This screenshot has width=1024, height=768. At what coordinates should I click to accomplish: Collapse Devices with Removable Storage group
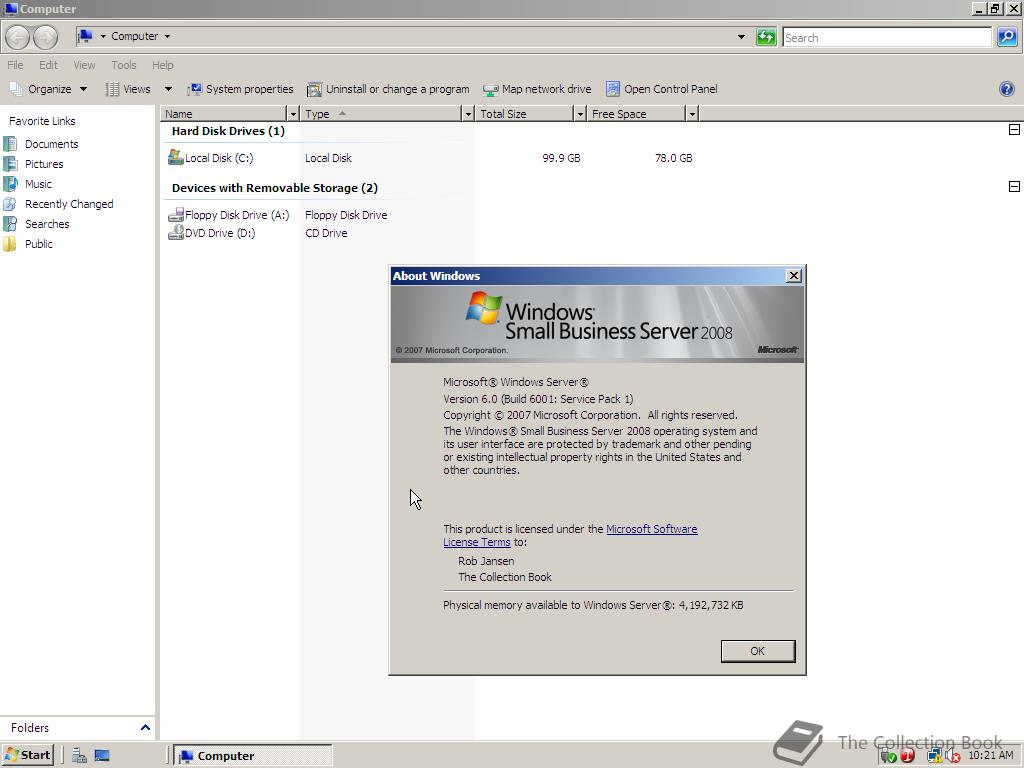[1014, 187]
